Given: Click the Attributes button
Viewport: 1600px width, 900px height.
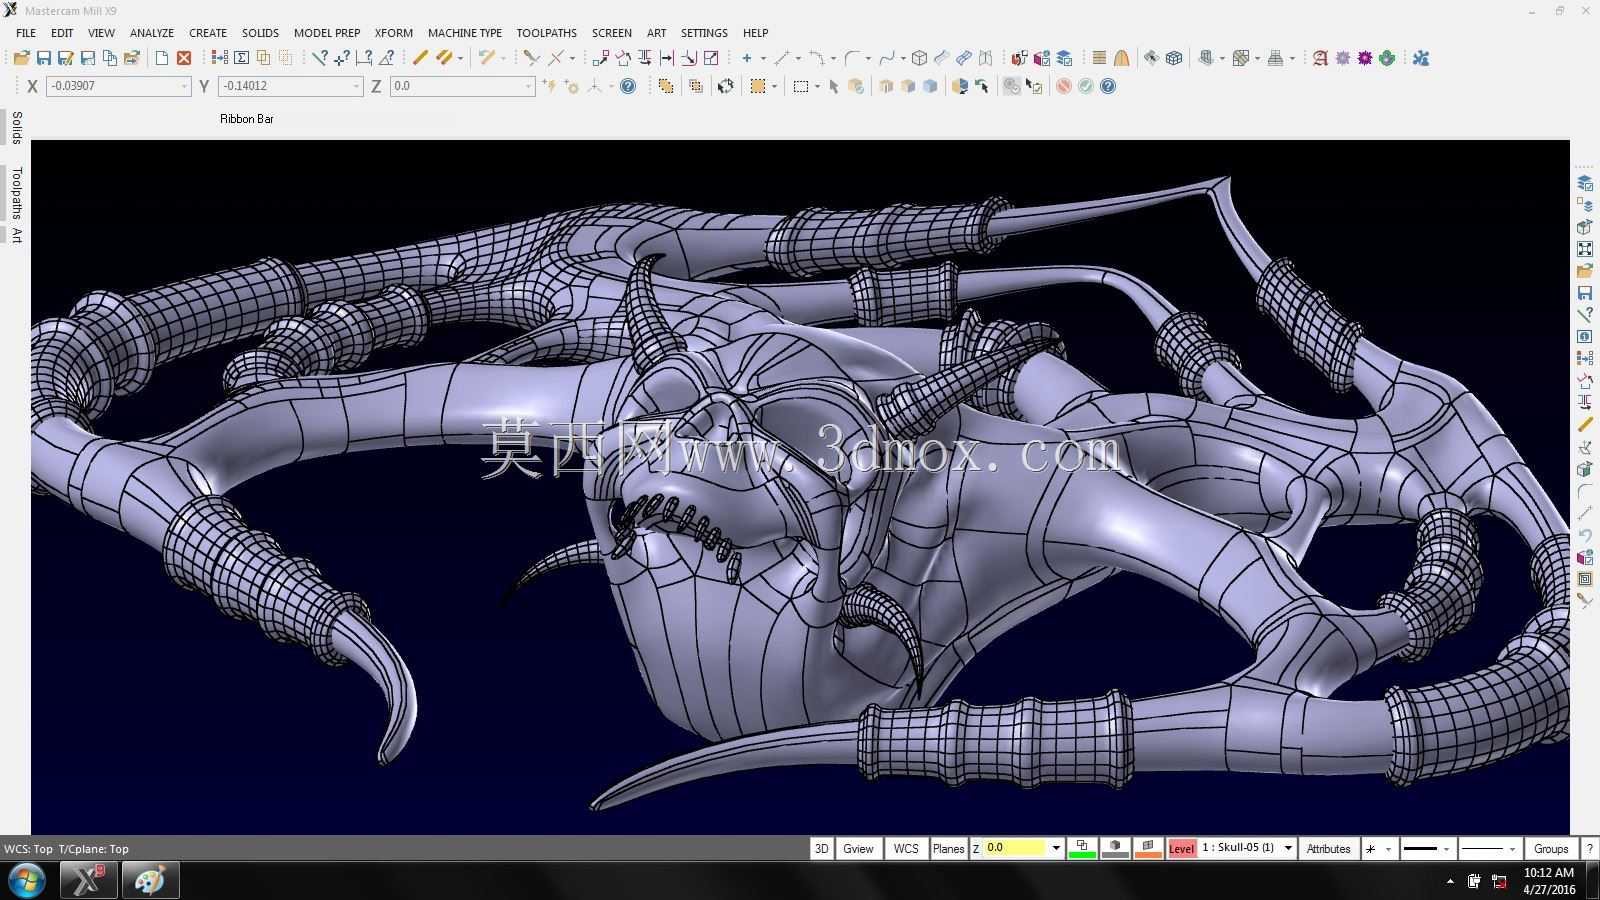Looking at the screenshot, I should point(1328,848).
